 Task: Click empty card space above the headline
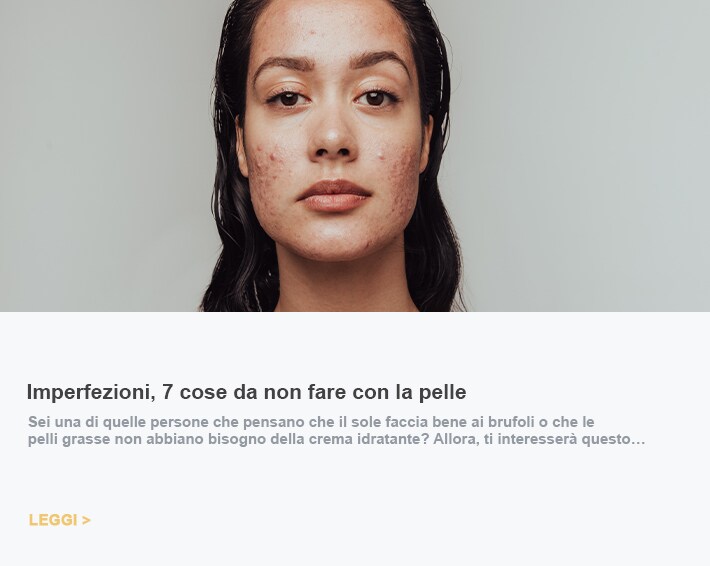[x=355, y=346]
